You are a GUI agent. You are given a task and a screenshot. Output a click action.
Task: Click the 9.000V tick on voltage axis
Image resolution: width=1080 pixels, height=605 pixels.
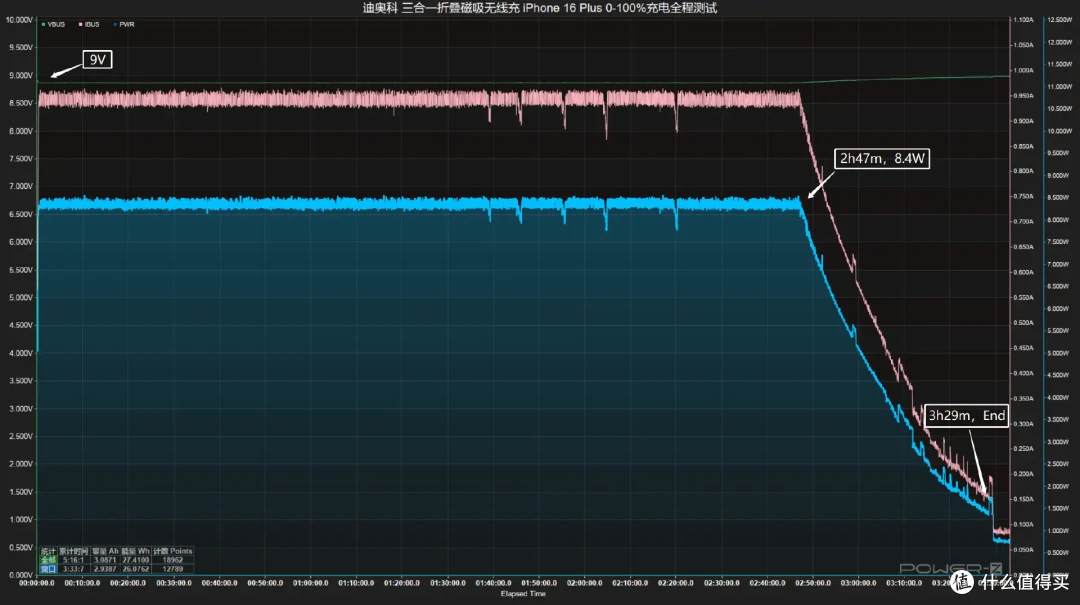pyautogui.click(x=20, y=75)
